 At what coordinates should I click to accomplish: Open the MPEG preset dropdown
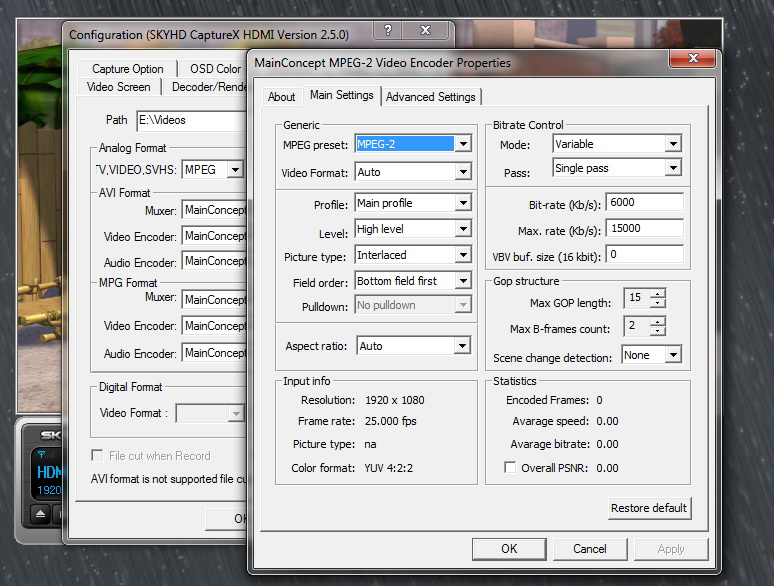462,144
